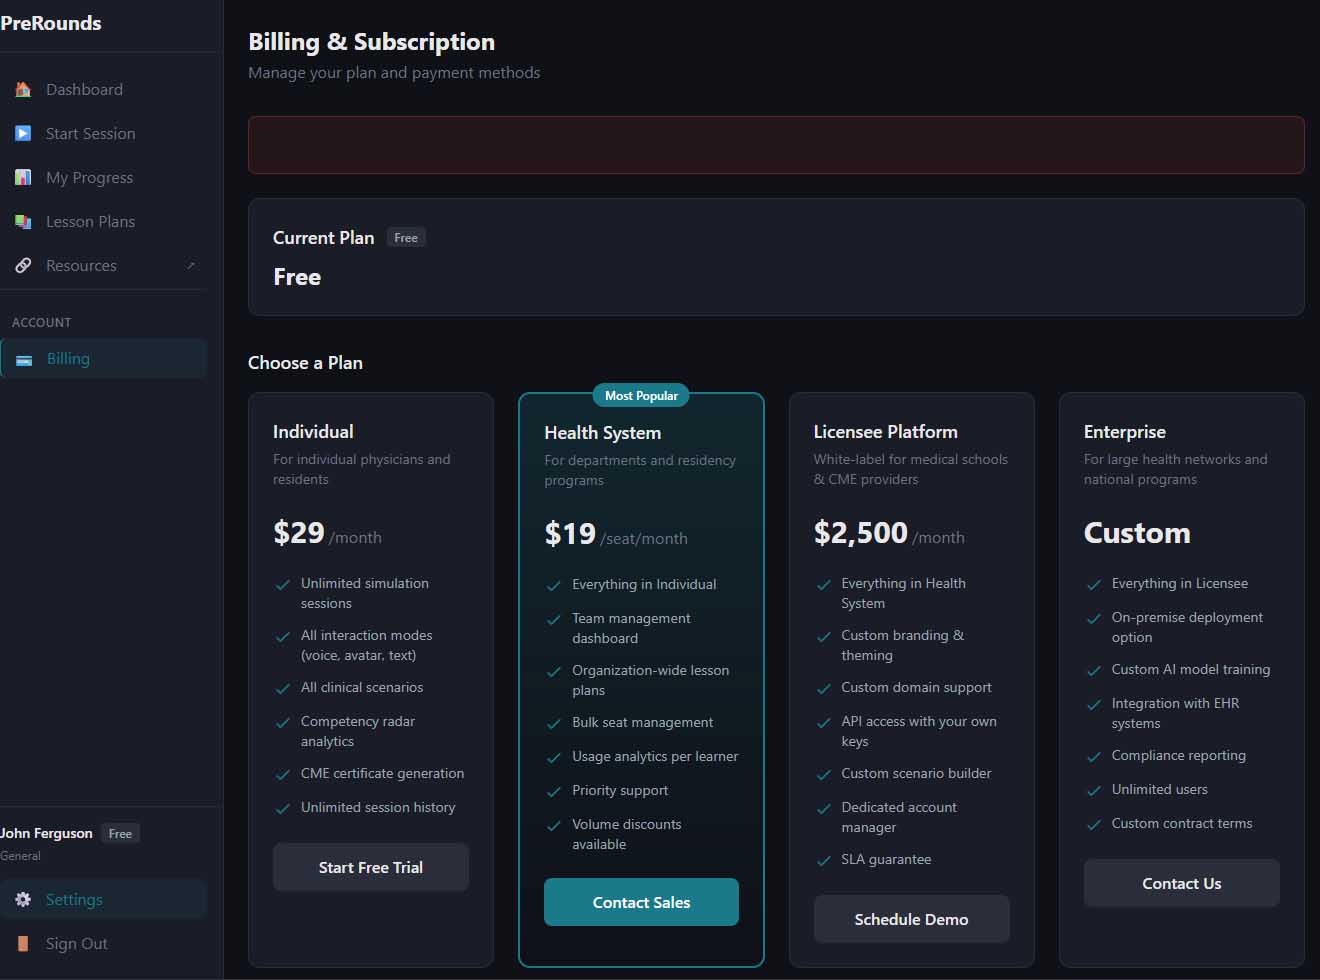Click the Start Session play icon
The image size is (1320, 980).
(x=22, y=133)
